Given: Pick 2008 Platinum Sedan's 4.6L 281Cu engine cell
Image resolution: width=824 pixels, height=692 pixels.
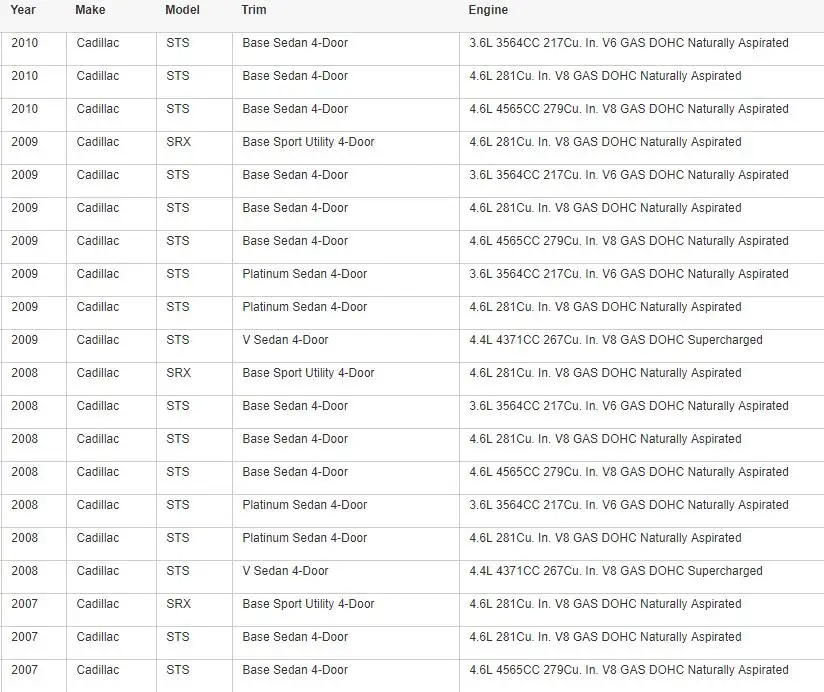Looking at the screenshot, I should pos(605,538).
